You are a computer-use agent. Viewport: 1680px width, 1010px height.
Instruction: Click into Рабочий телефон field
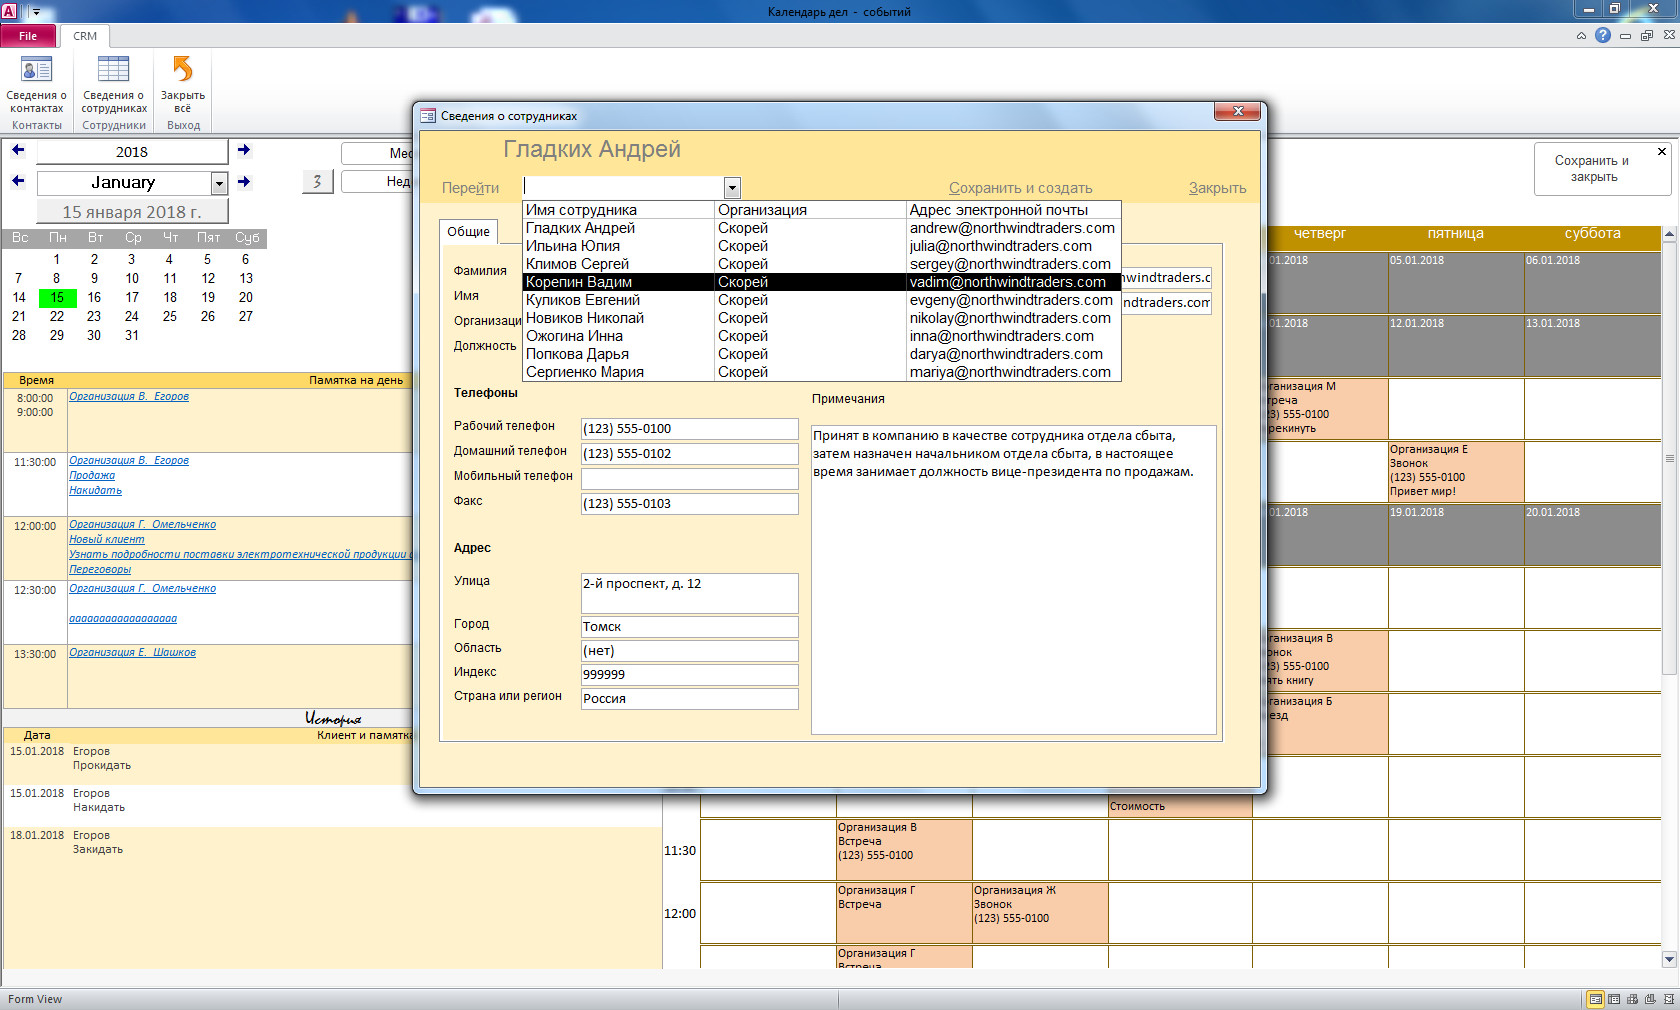pyautogui.click(x=689, y=429)
